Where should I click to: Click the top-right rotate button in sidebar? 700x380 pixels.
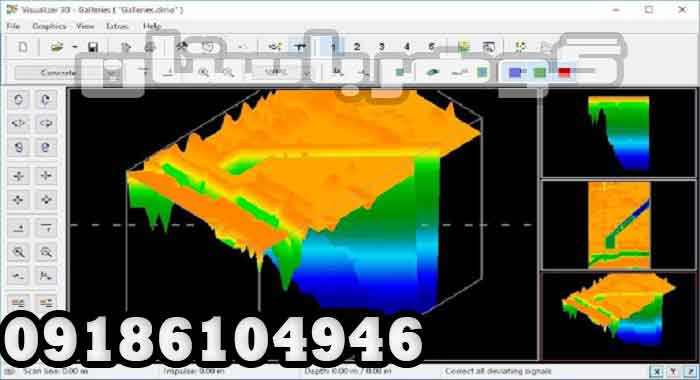click(x=46, y=100)
